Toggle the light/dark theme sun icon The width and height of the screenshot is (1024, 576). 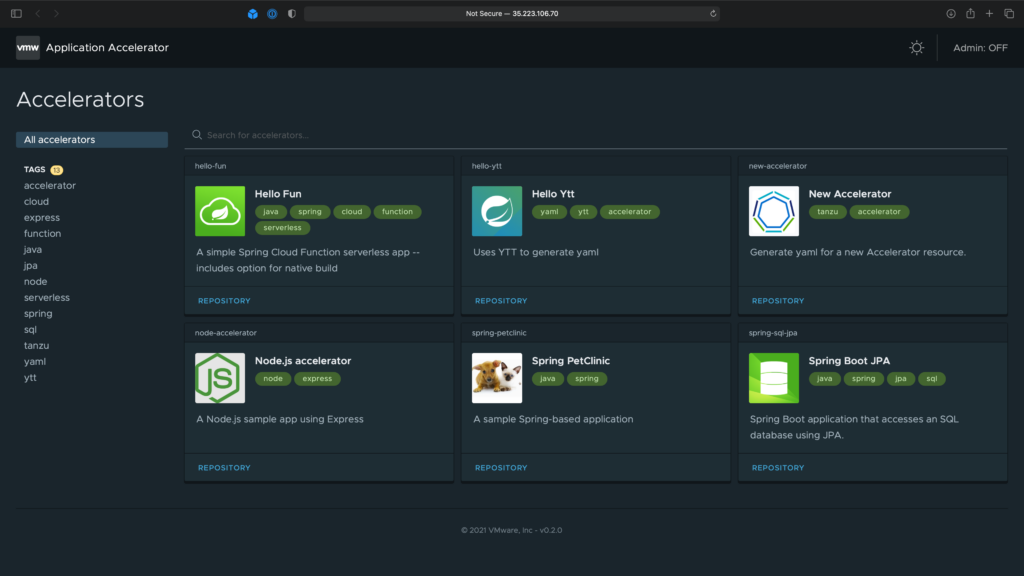click(x=917, y=48)
